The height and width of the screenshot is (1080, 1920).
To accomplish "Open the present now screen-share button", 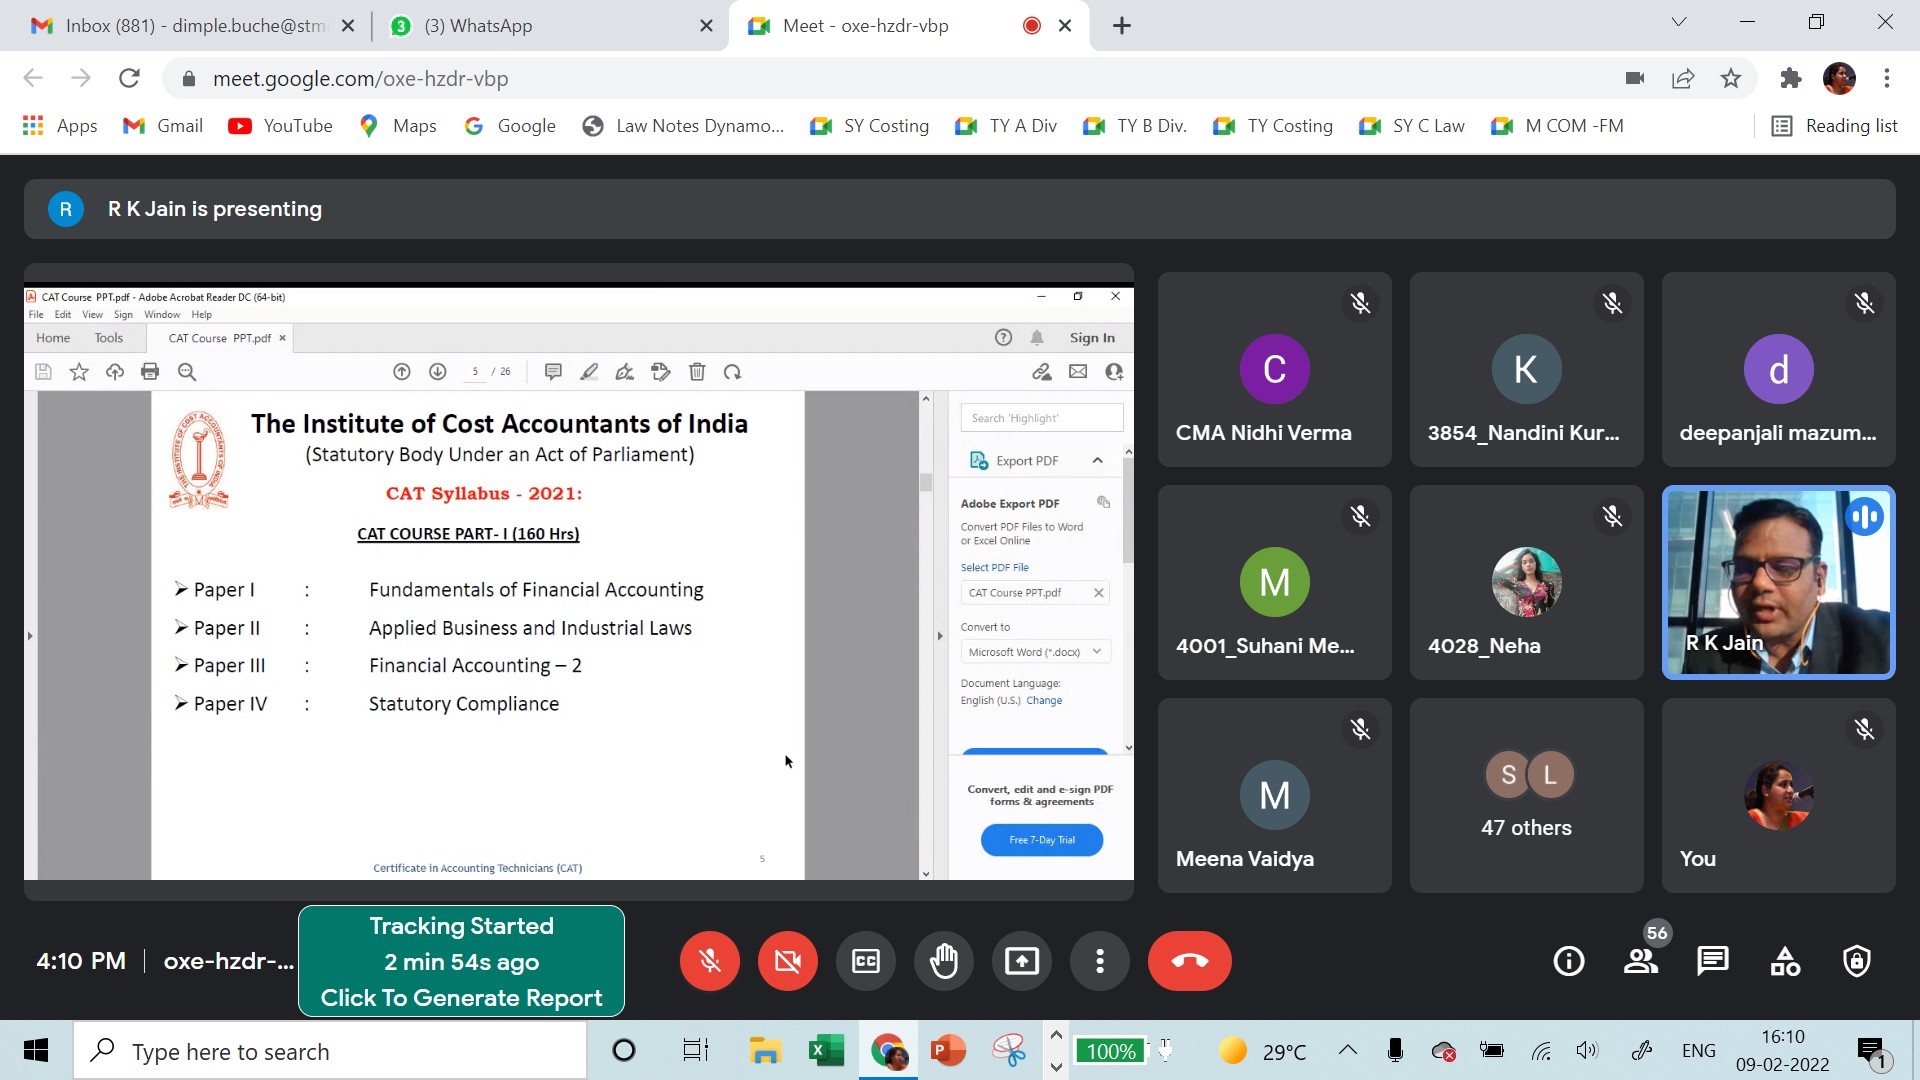I will coord(1021,961).
